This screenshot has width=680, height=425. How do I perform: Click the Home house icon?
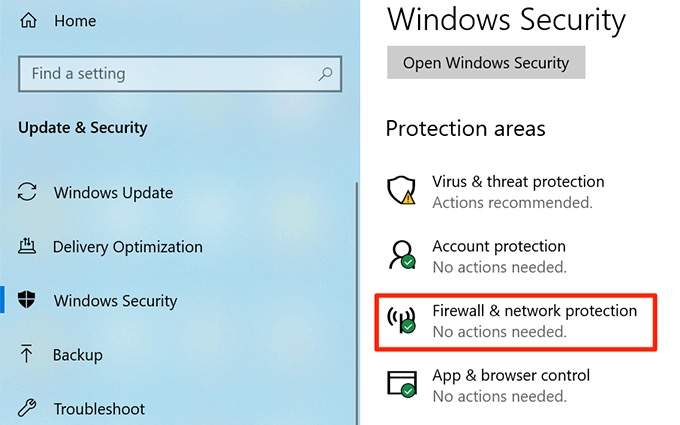[27, 19]
